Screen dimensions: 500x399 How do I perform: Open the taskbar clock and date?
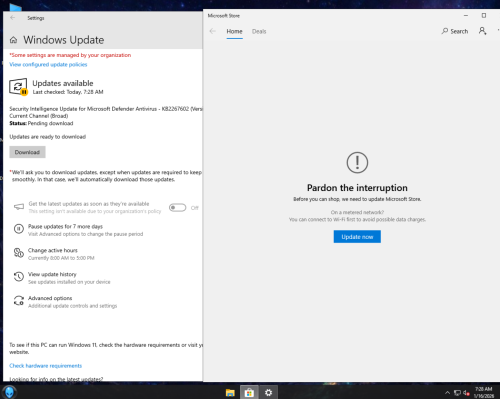[484, 392]
